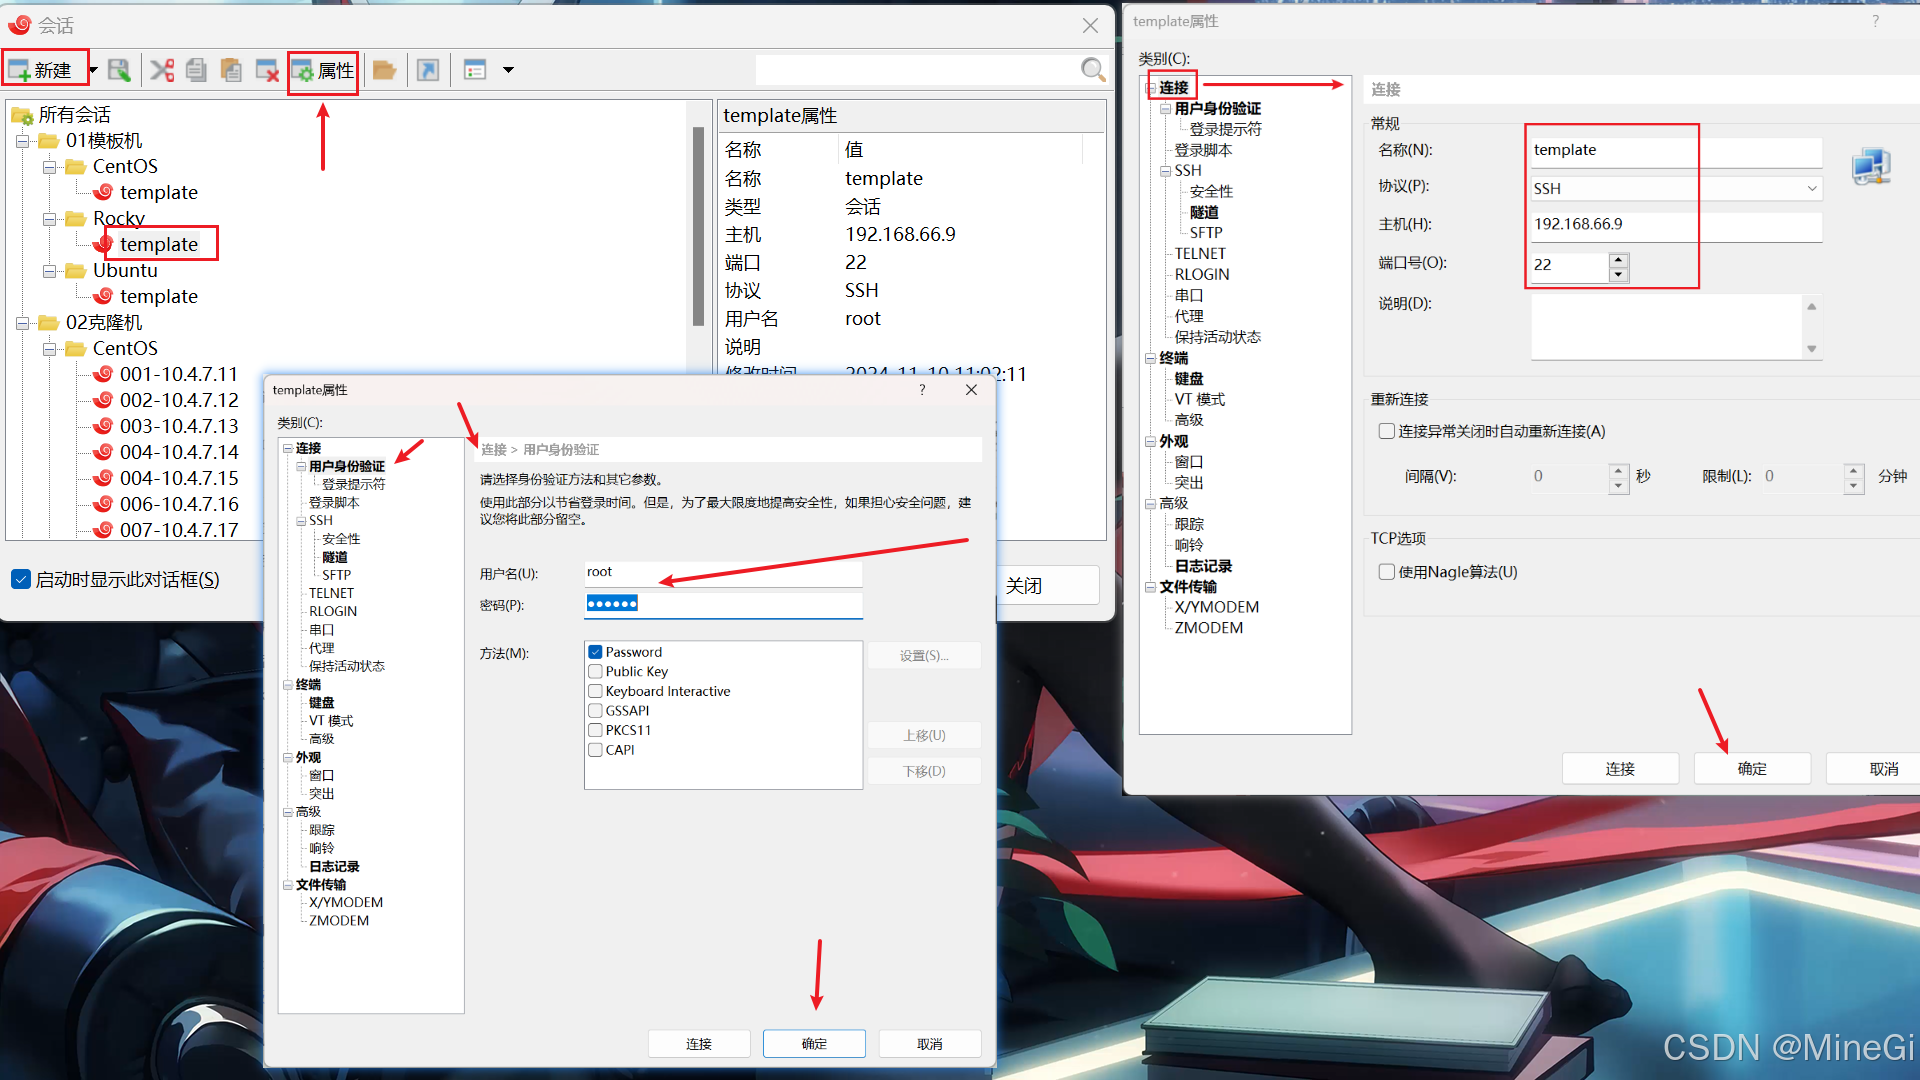This screenshot has height=1080, width=1920.
Task: Toggle the 启动时显示此对话框 checkbox
Action: (x=21, y=579)
